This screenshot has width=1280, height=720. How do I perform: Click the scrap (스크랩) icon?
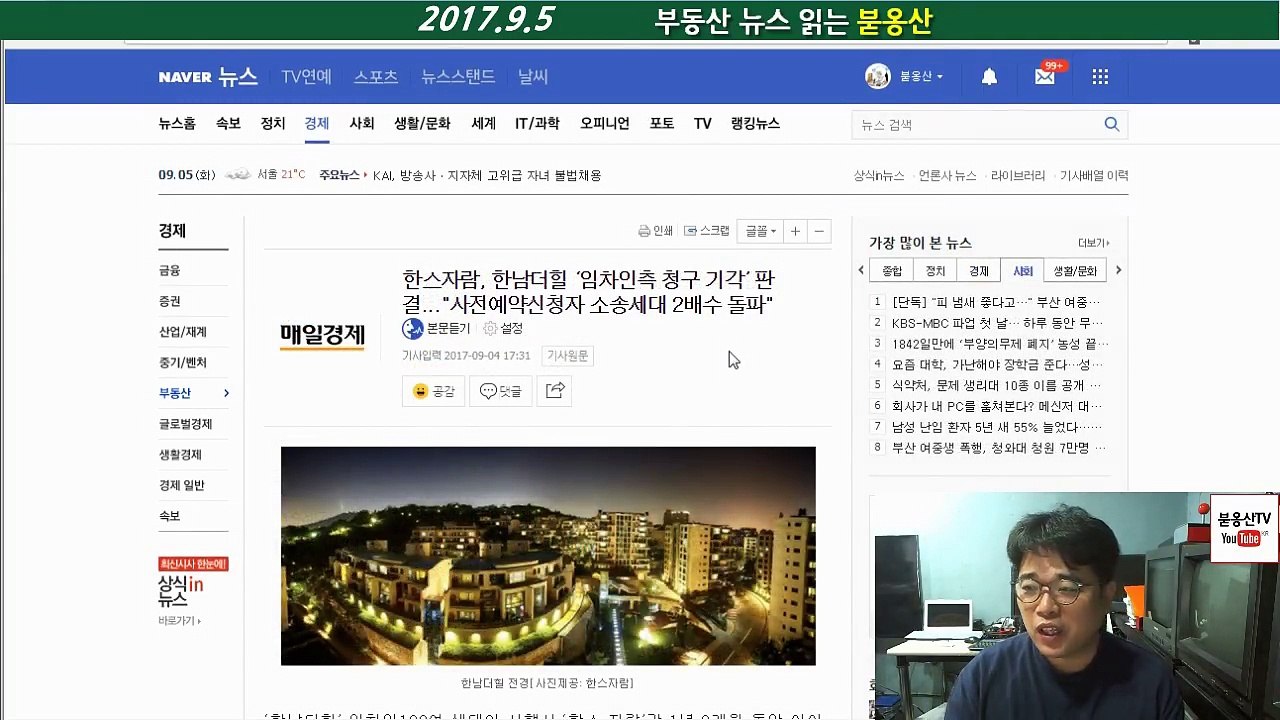(691, 231)
